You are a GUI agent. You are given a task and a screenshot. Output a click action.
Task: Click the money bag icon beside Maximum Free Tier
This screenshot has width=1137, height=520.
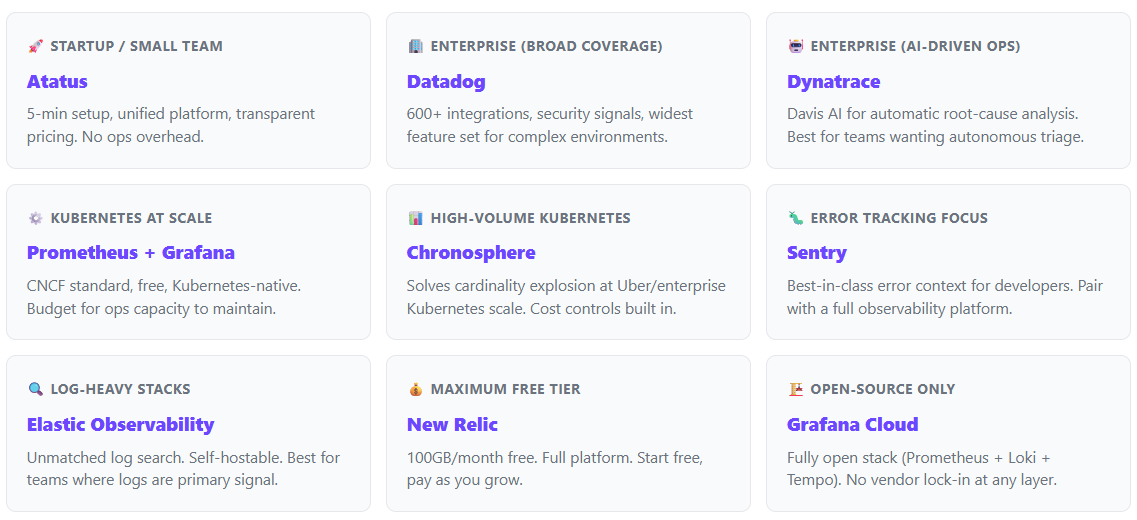click(415, 389)
